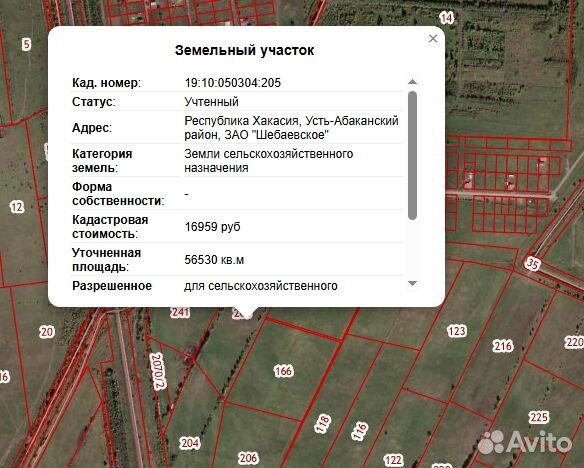The height and width of the screenshot is (468, 584).
Task: Click parcel label 241 below popup
Action: coord(180,312)
